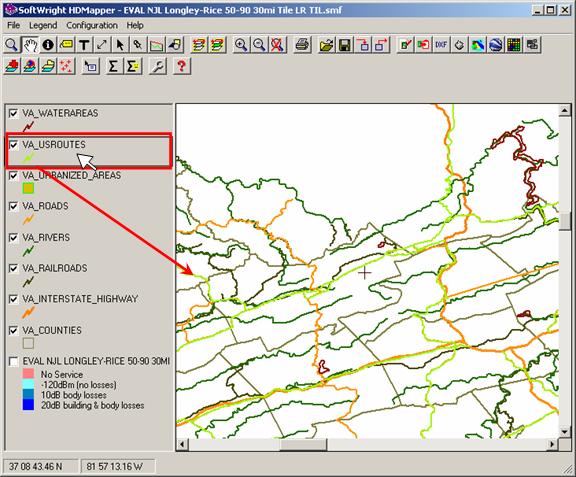576x477 pixels.
Task: Open the Legend menu
Action: (x=43, y=25)
